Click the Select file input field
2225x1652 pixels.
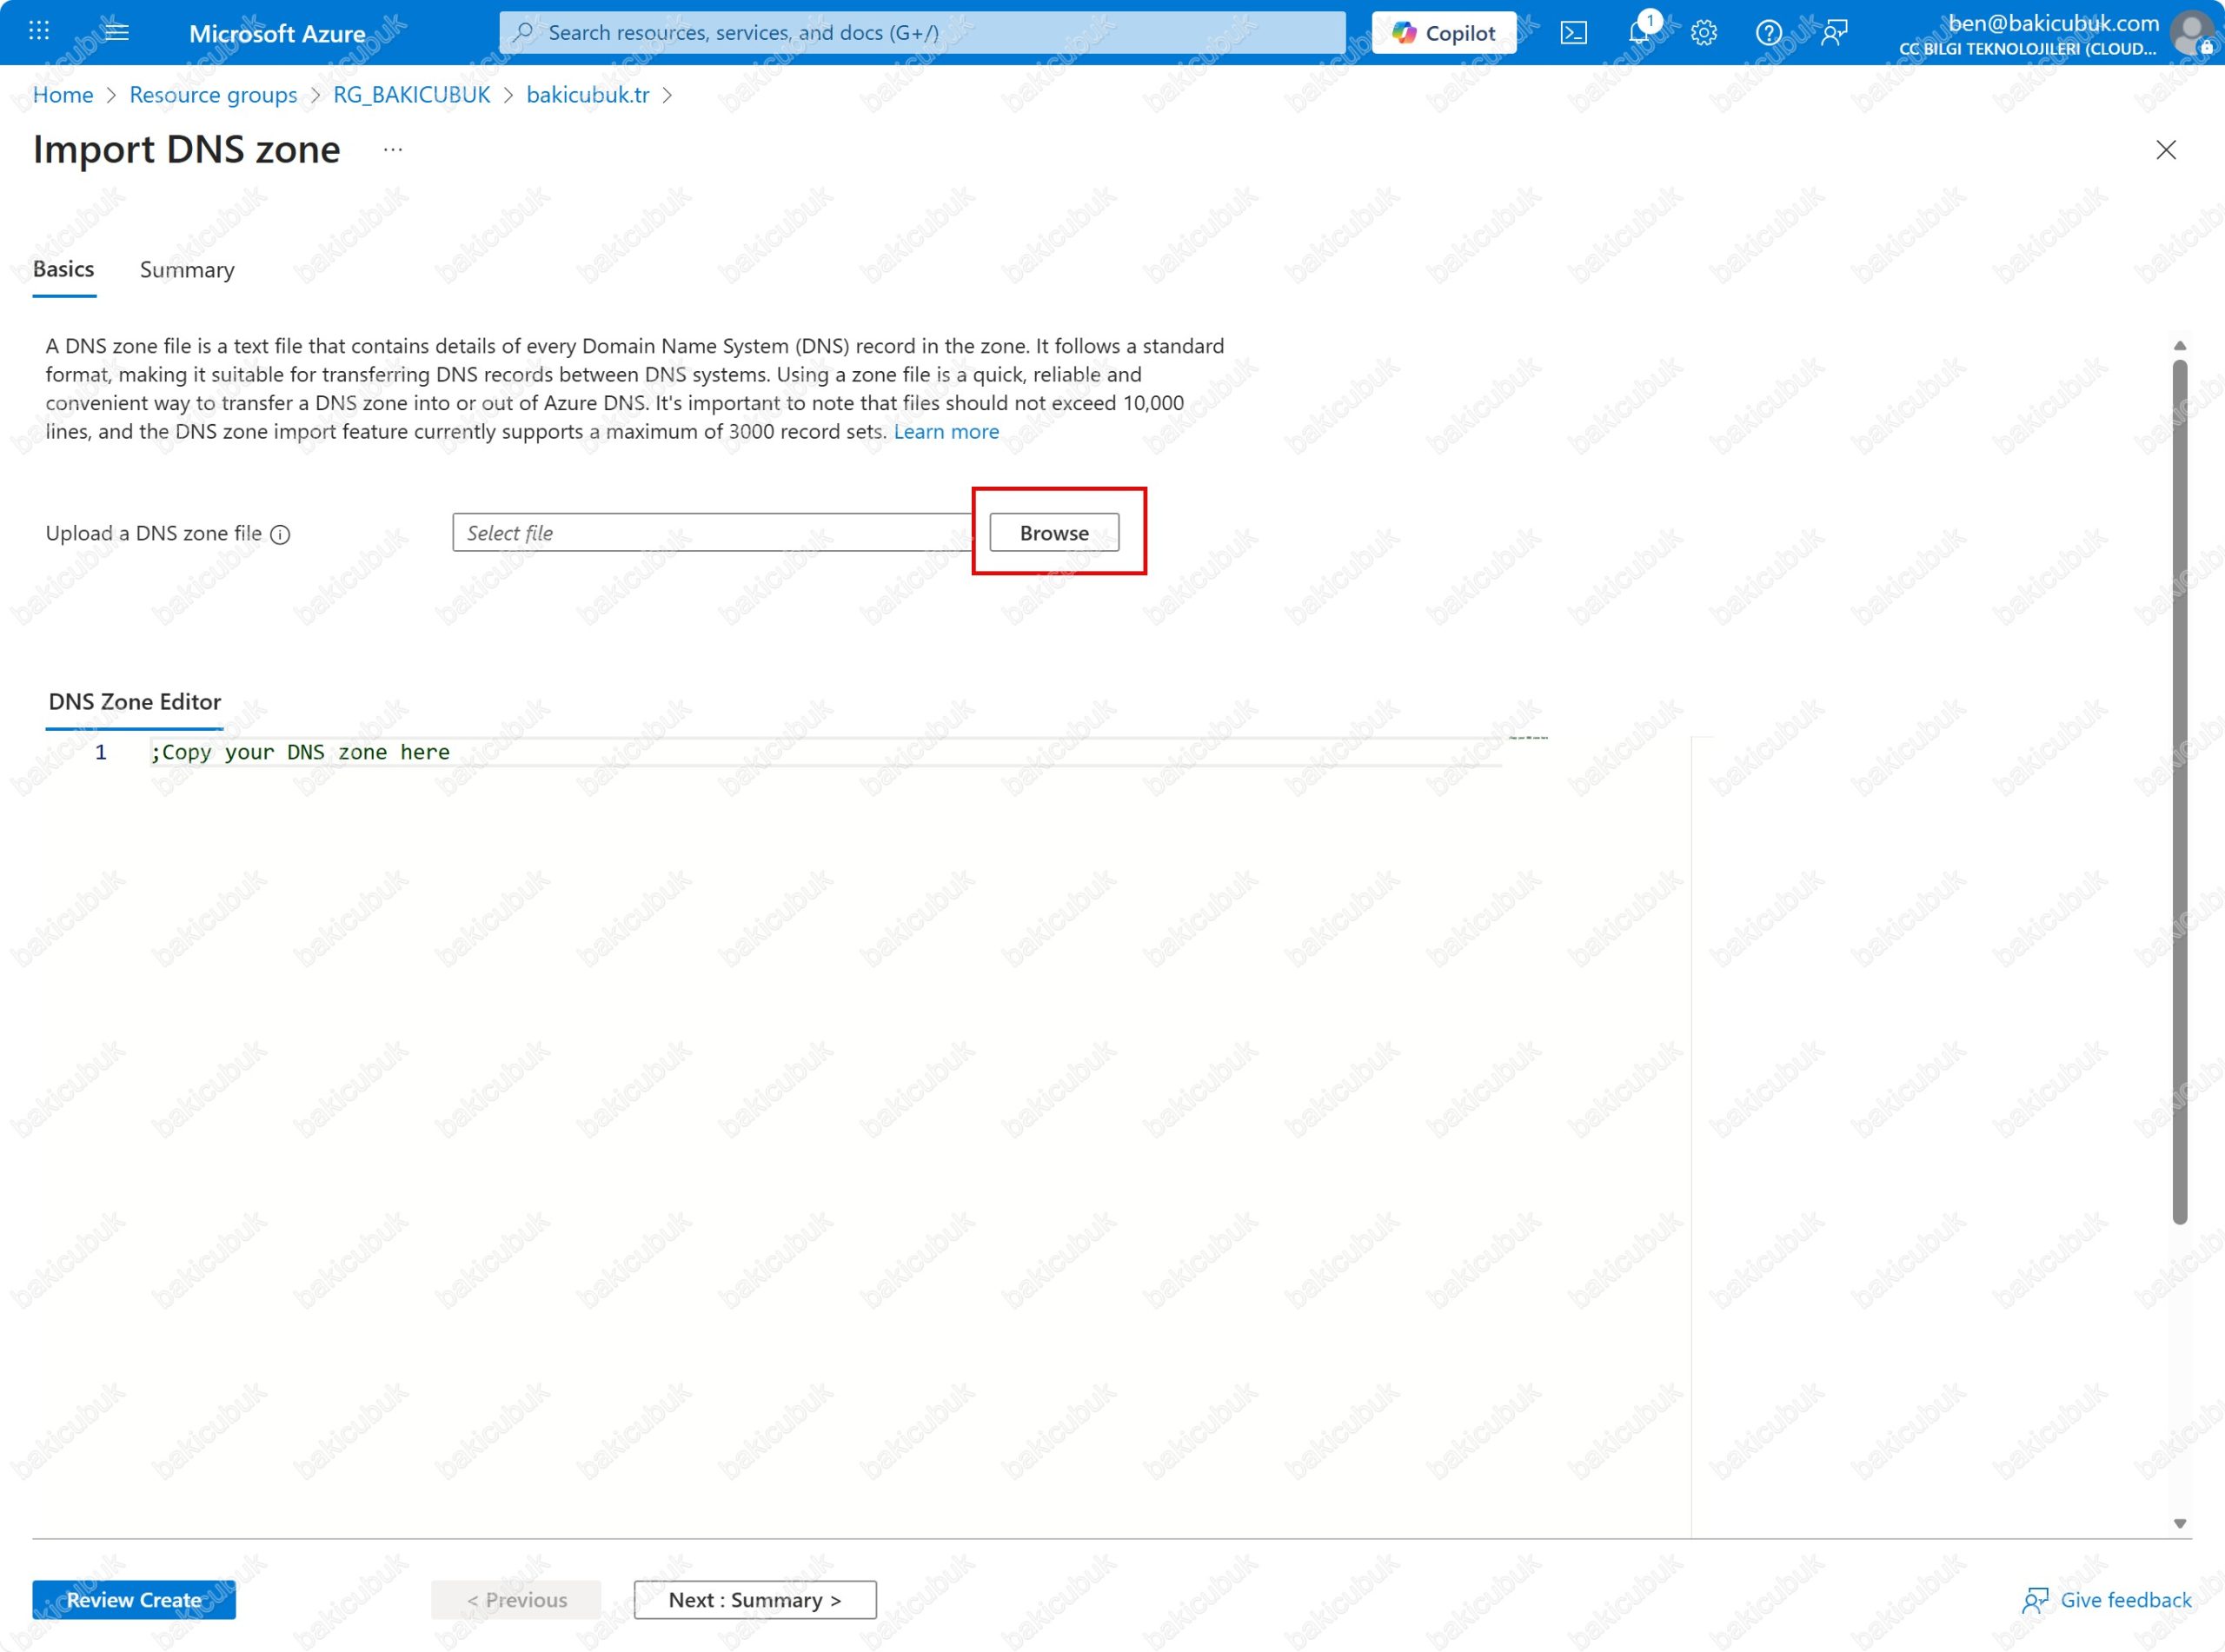tap(710, 533)
